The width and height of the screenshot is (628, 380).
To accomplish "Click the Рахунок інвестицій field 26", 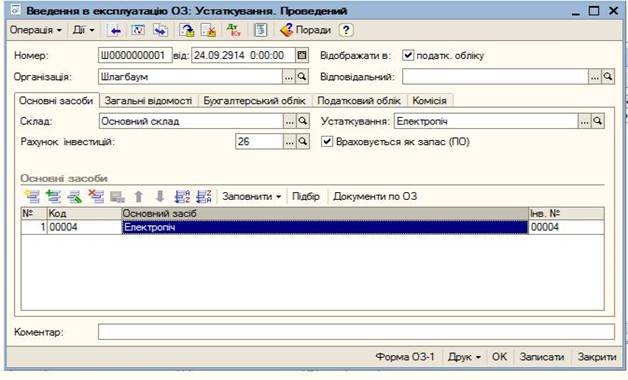I will pos(259,141).
